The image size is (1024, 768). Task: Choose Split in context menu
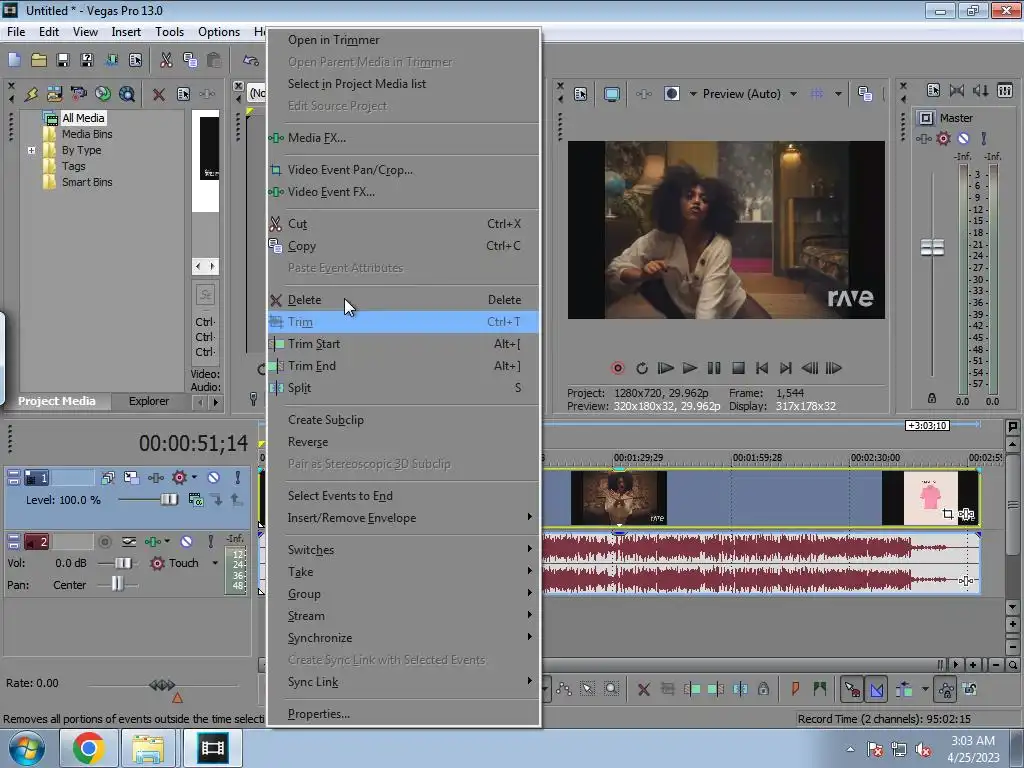[403, 388]
